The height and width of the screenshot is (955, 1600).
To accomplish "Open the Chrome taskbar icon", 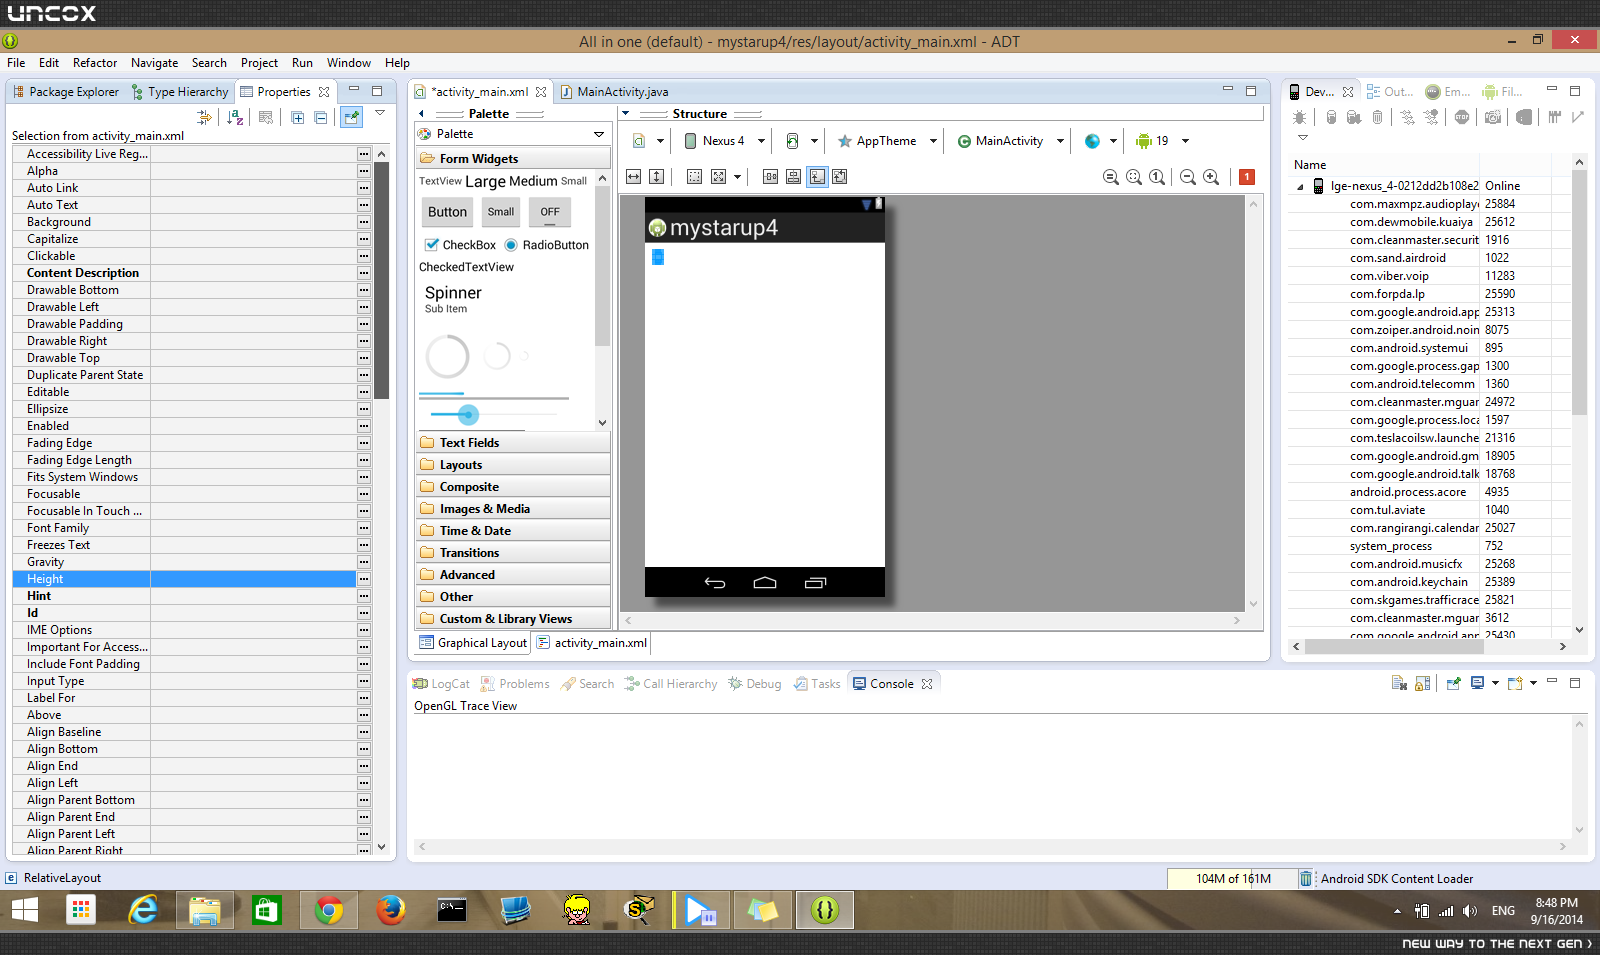I will coord(329,910).
